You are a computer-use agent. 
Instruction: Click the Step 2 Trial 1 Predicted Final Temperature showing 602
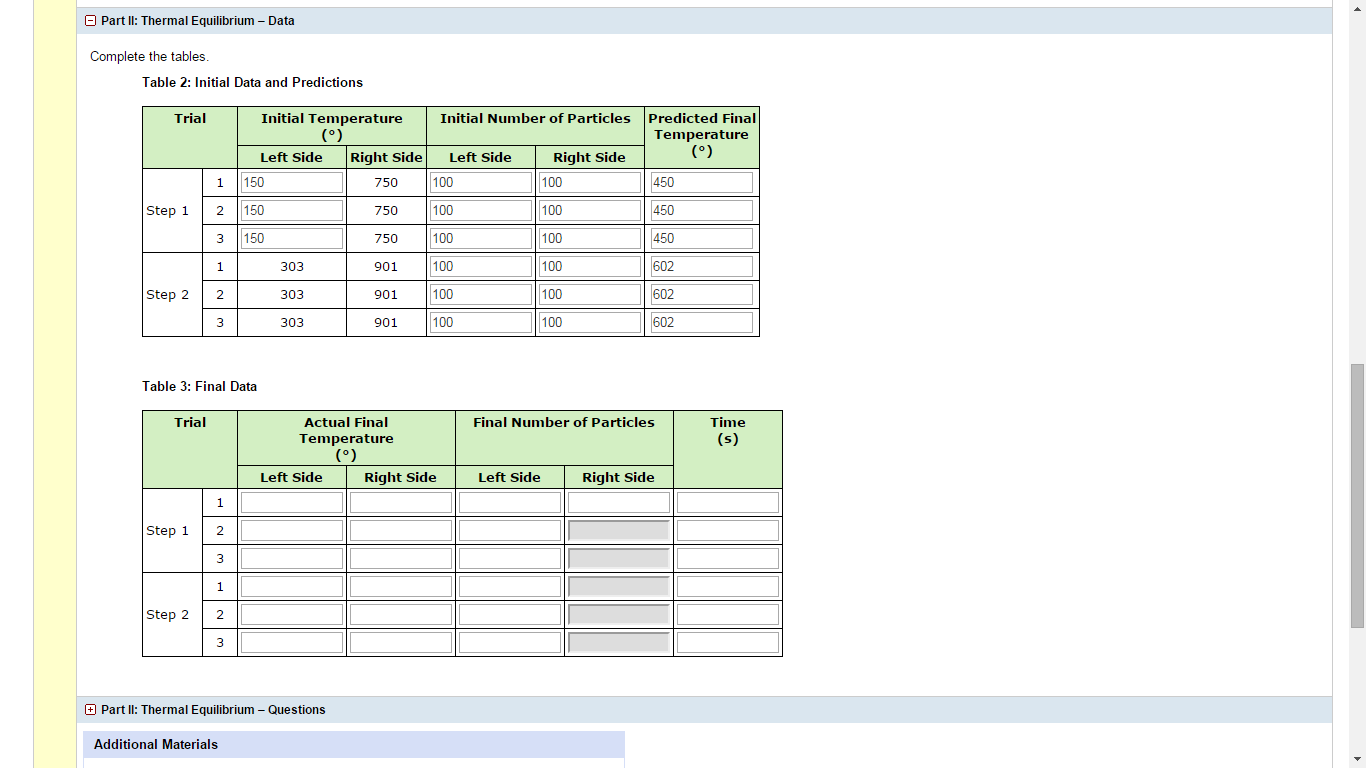(698, 265)
